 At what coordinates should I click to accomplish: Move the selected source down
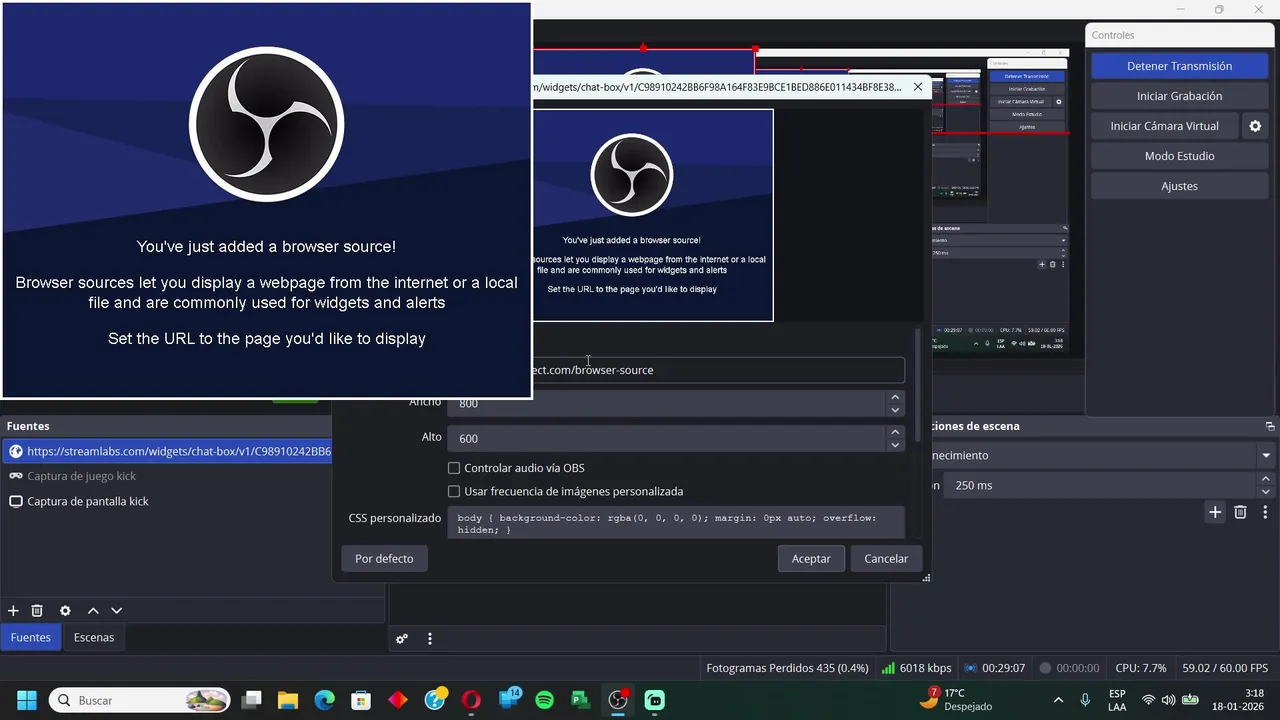(117, 610)
